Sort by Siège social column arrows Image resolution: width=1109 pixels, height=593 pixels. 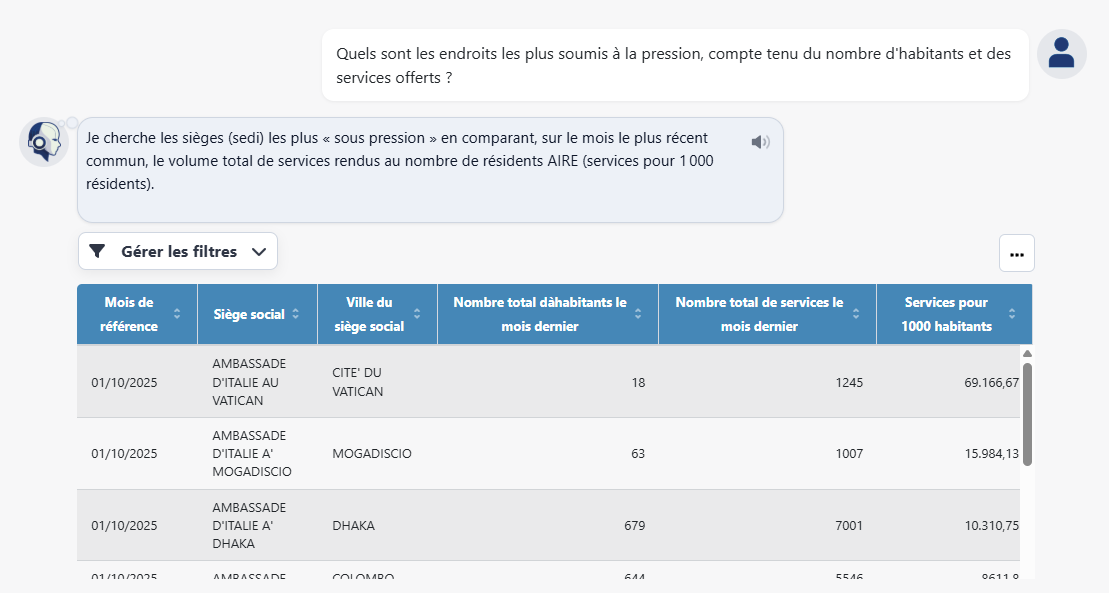click(x=296, y=314)
